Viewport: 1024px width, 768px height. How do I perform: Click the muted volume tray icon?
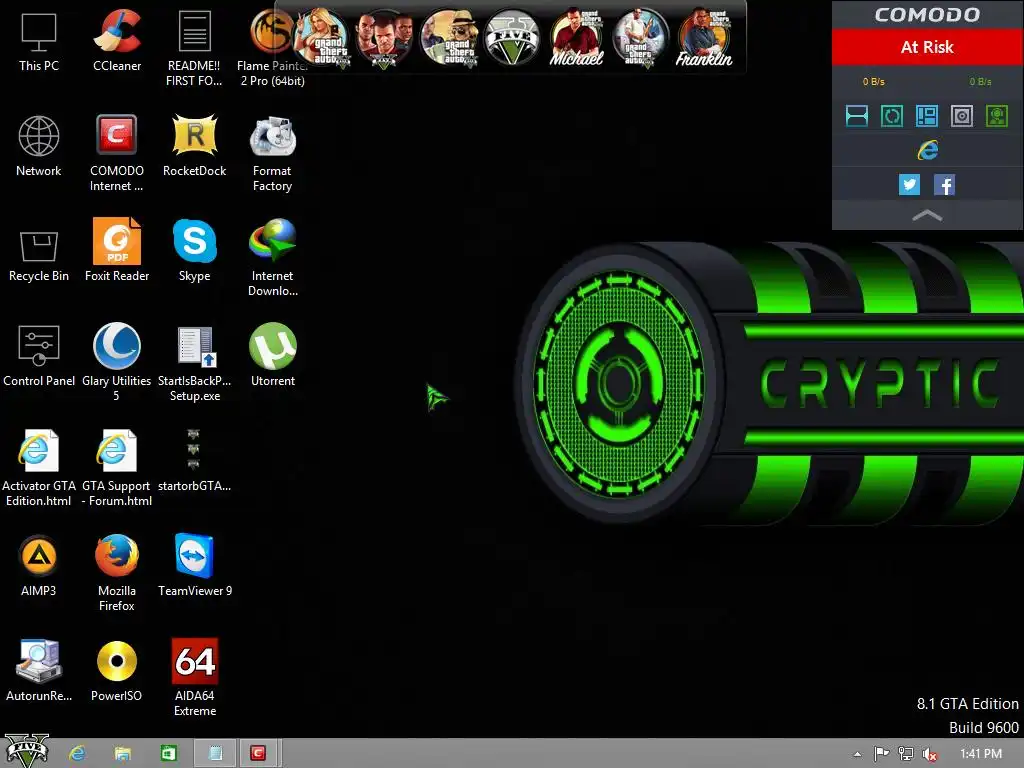click(x=930, y=754)
